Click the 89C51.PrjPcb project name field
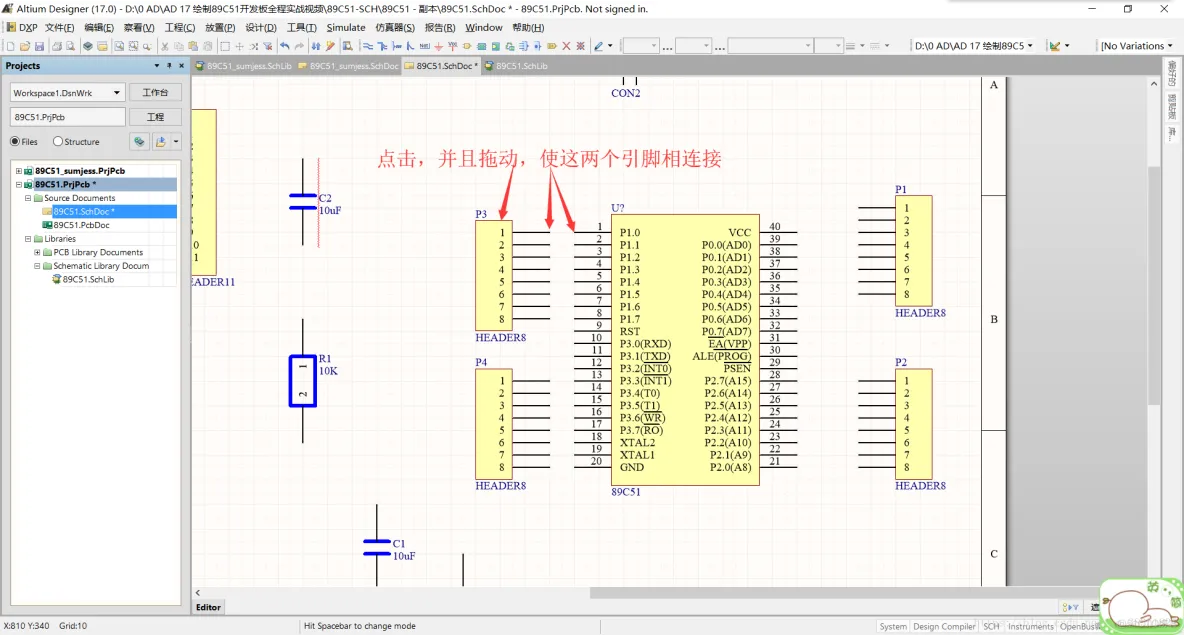 [x=67, y=117]
